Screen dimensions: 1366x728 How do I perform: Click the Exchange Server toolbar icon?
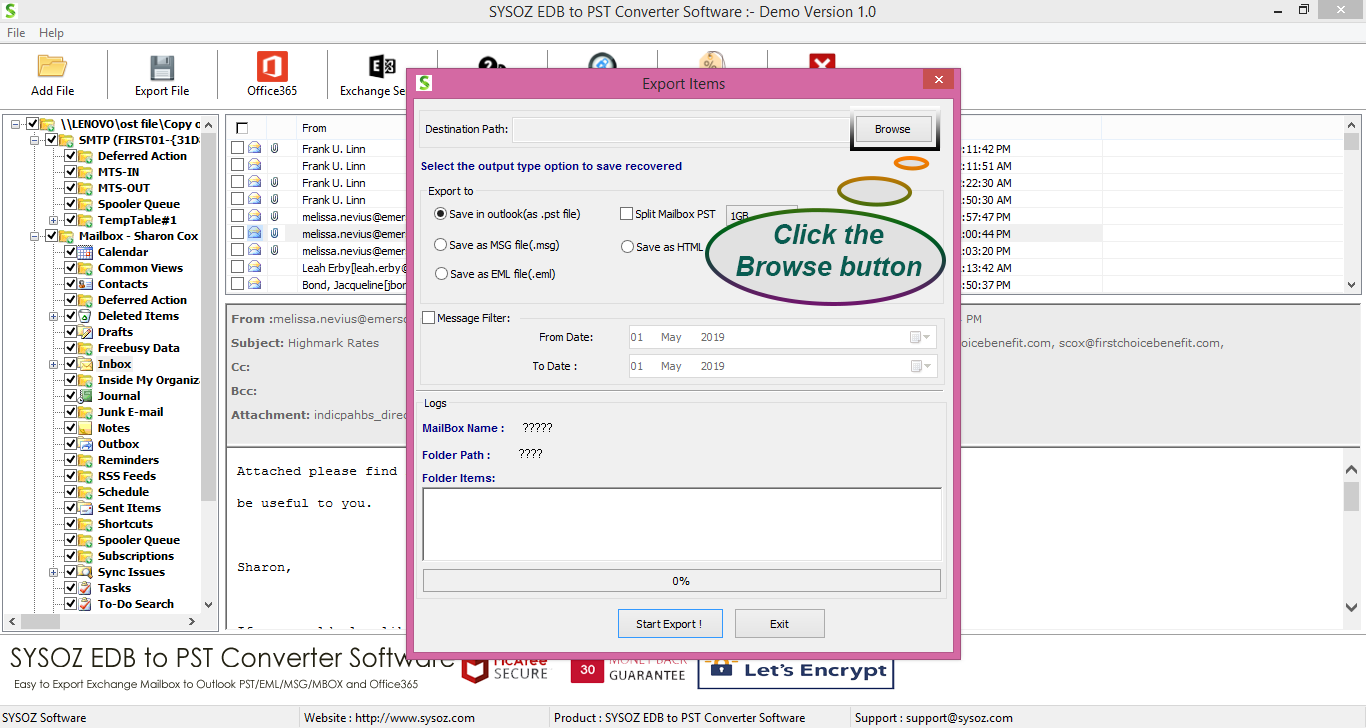(382, 67)
